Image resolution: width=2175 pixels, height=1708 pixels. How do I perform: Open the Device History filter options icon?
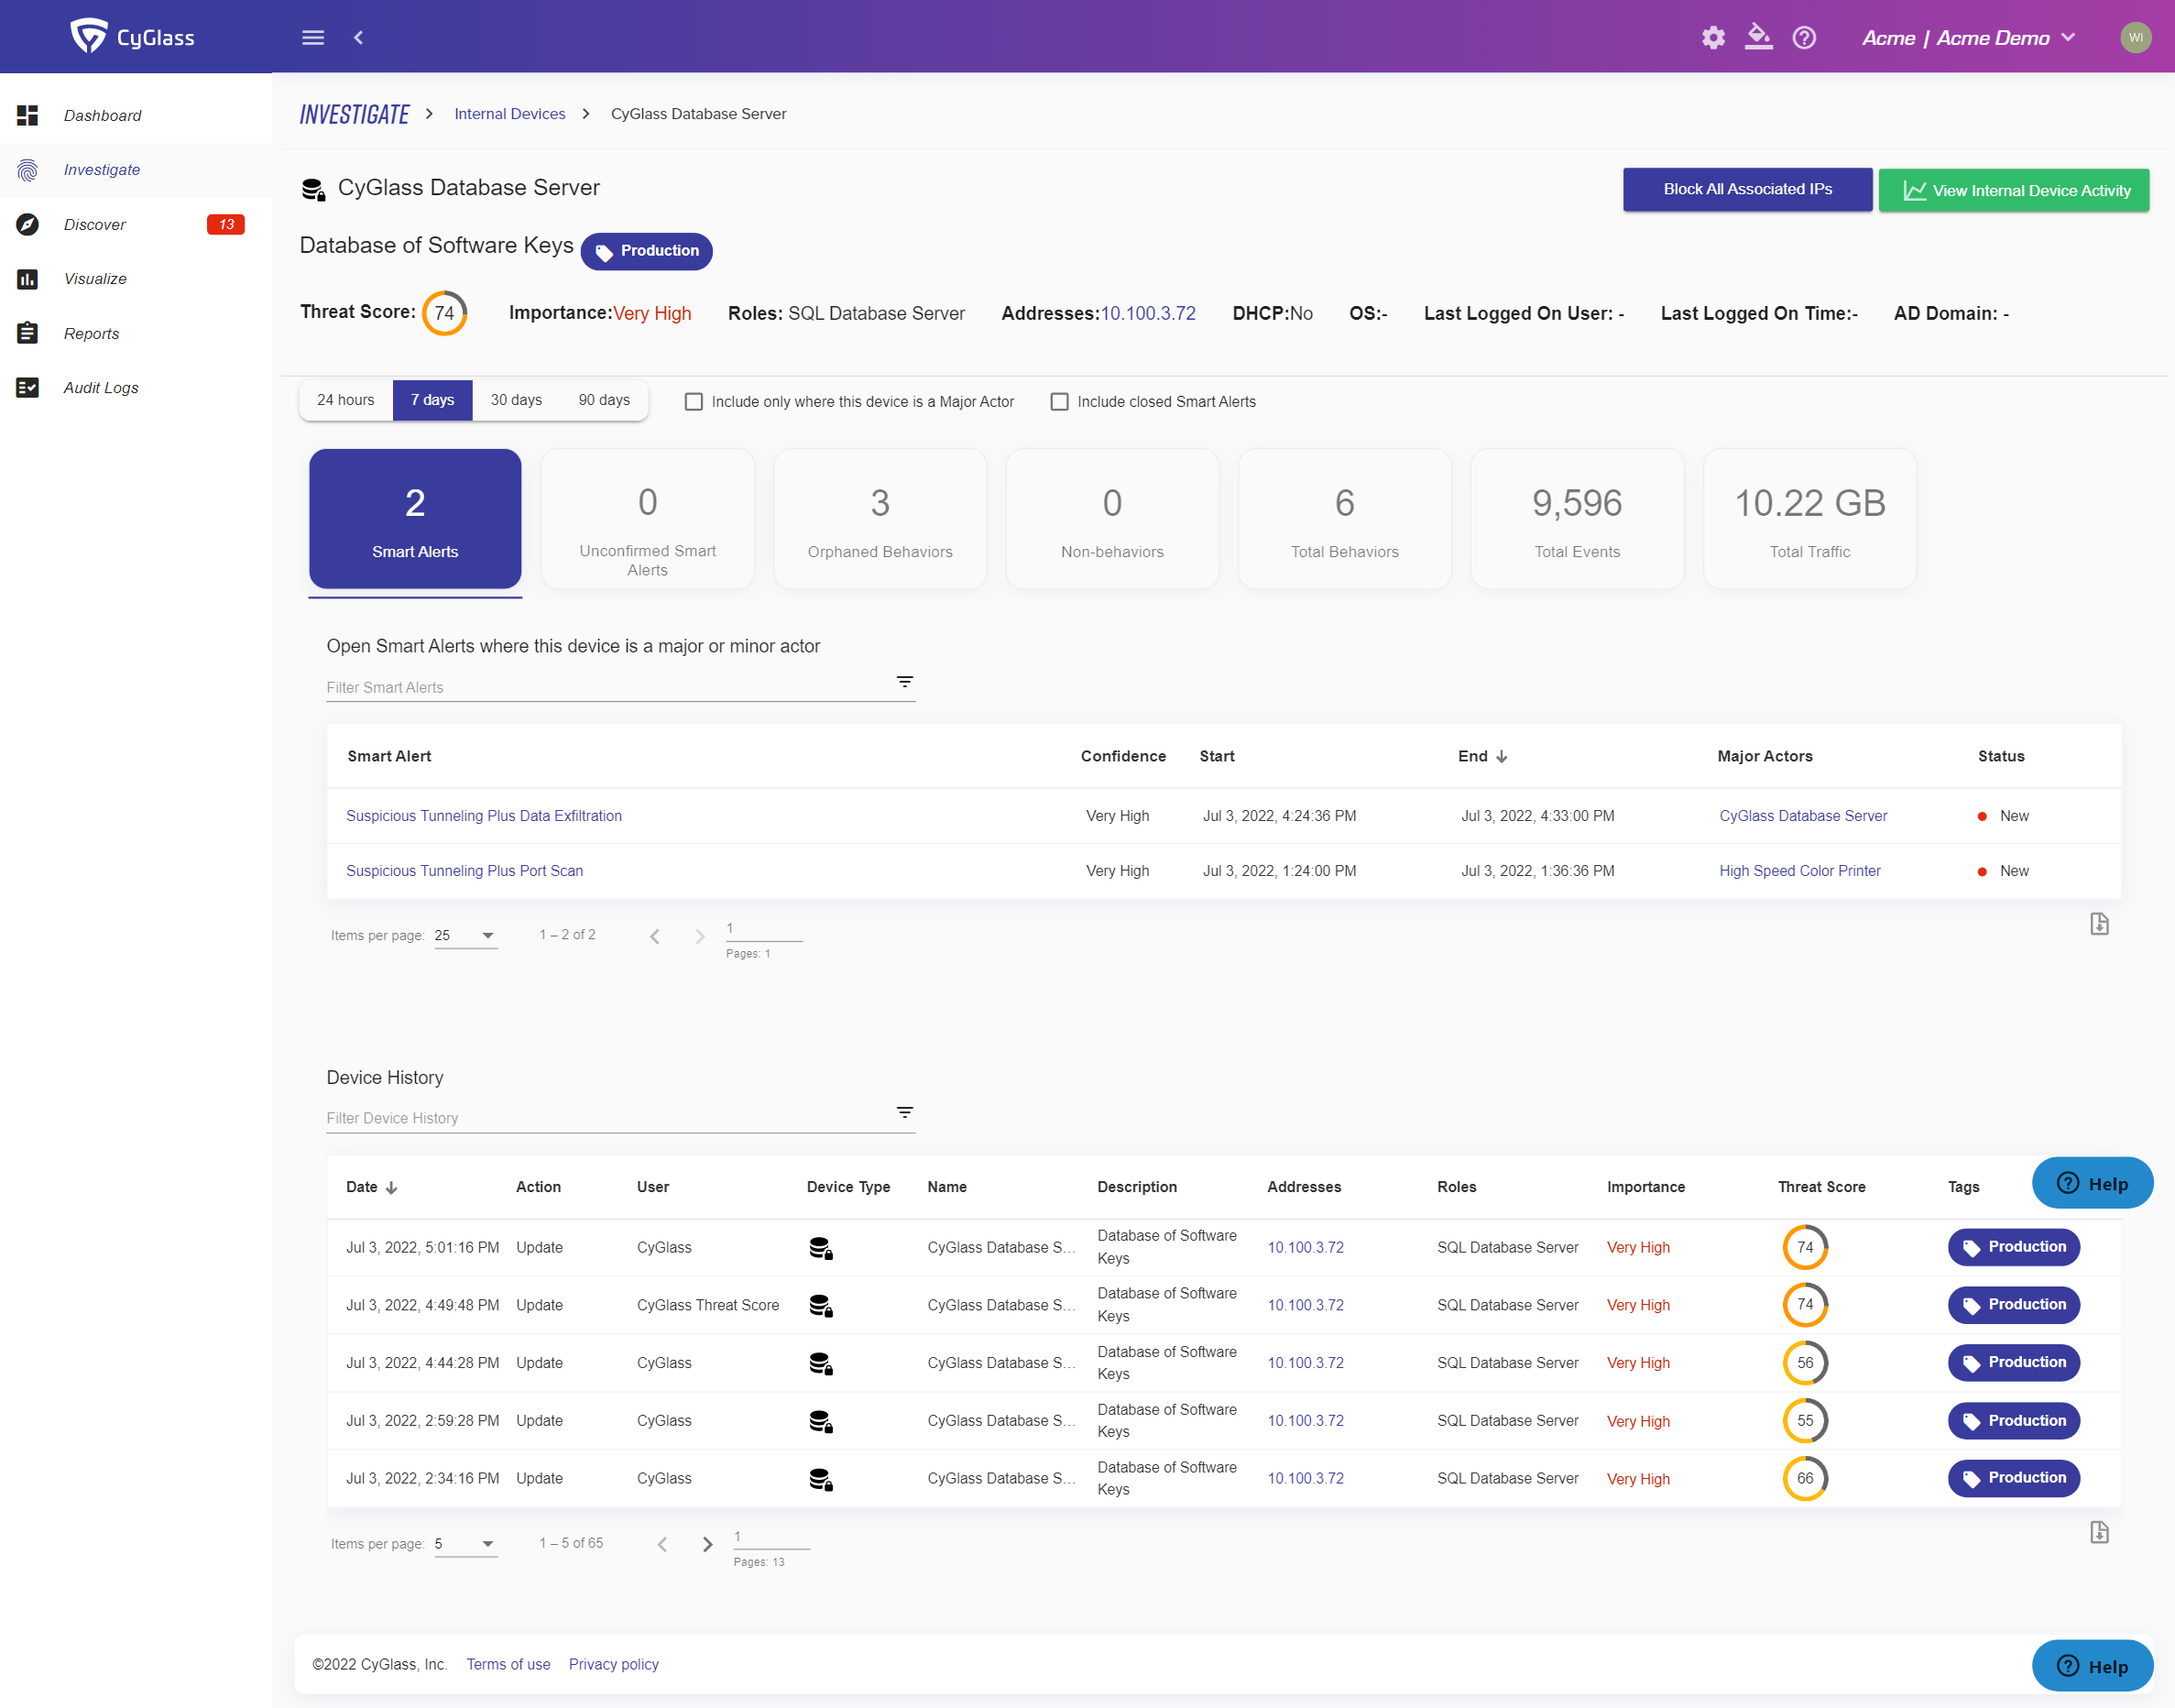(x=904, y=1113)
